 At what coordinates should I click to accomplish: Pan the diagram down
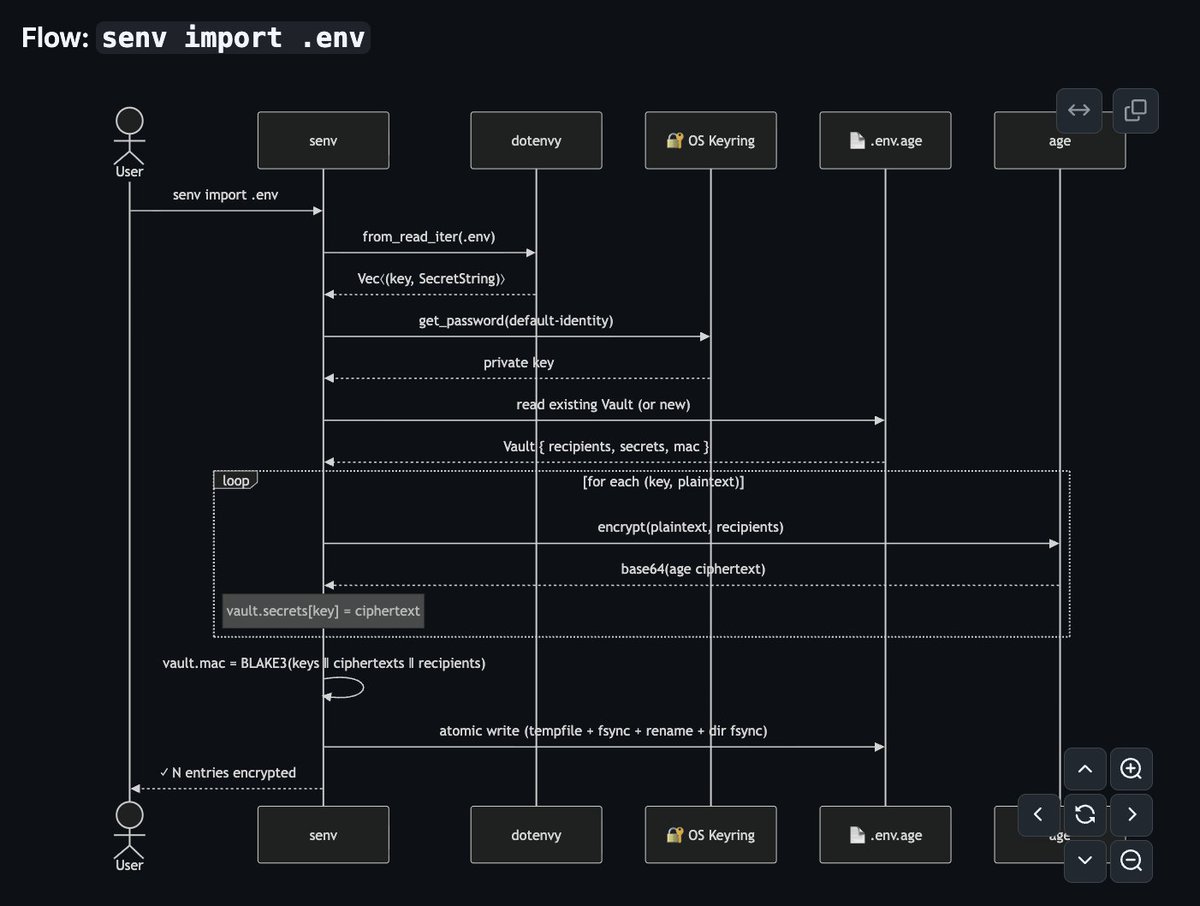pyautogui.click(x=1085, y=861)
